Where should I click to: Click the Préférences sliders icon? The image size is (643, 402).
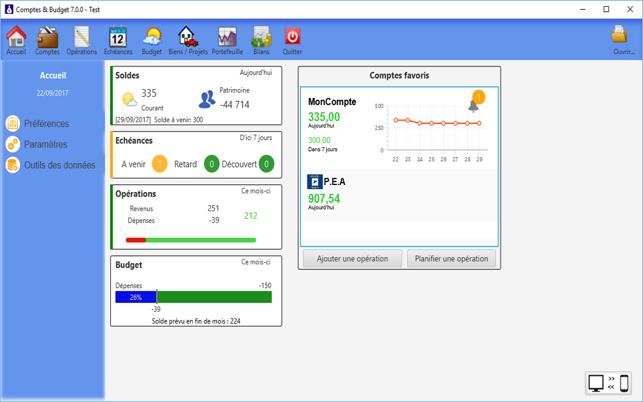[x=13, y=123]
